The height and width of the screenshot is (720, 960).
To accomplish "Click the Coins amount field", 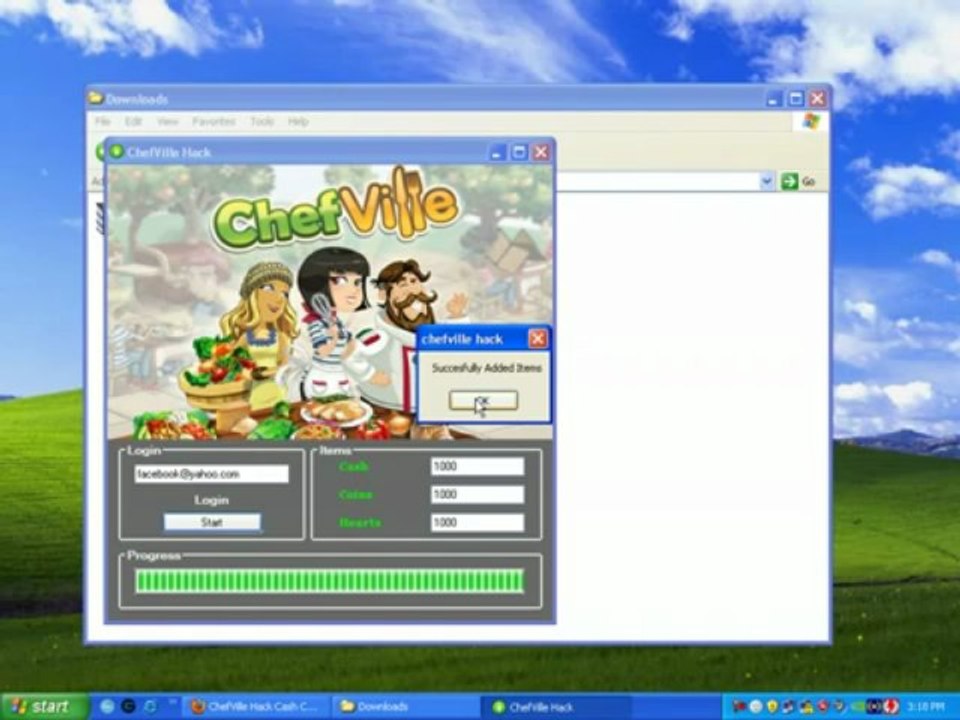I will [477, 495].
